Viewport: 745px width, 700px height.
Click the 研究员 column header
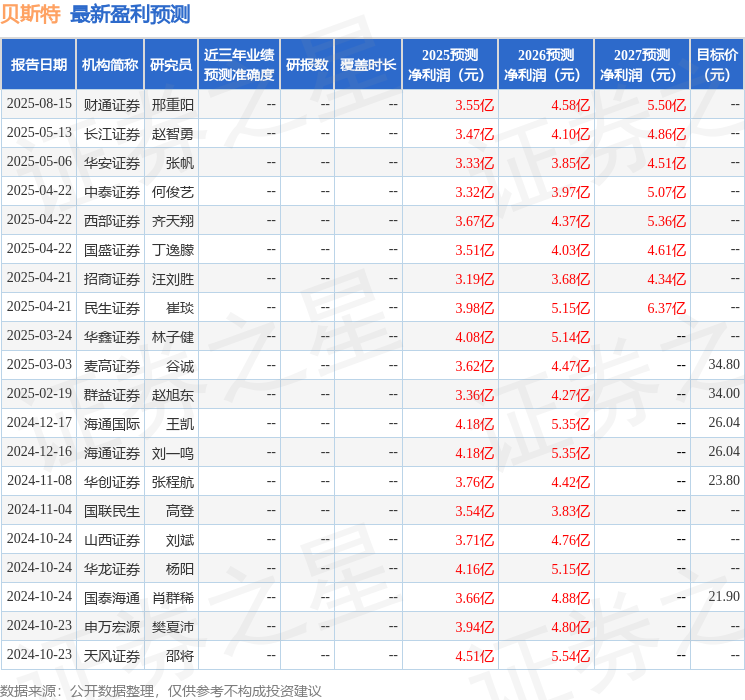pos(171,65)
